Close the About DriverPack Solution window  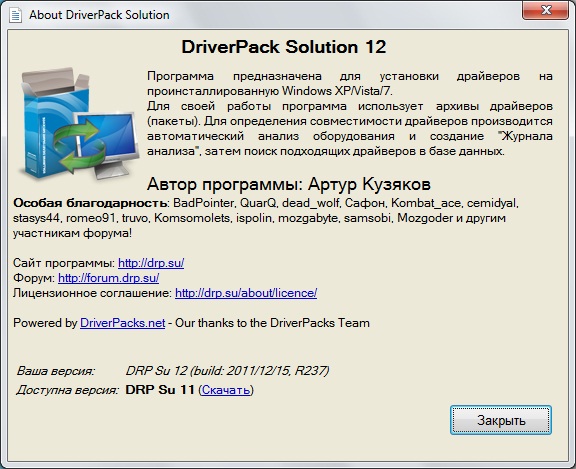coord(546,10)
